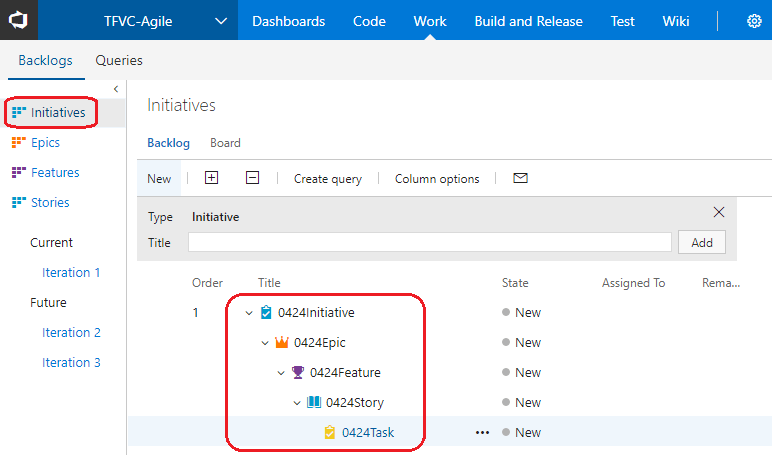Open the 0424Task ellipsis actions menu

coord(483,432)
